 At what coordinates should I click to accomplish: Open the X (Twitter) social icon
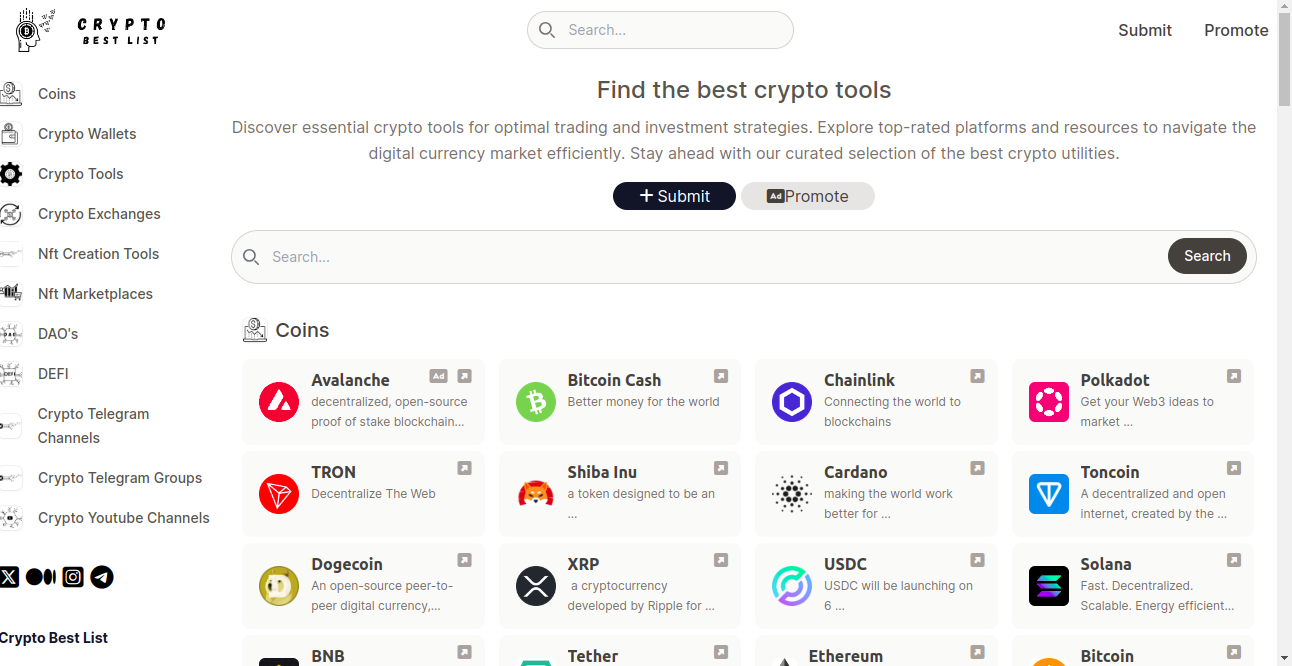(9, 577)
